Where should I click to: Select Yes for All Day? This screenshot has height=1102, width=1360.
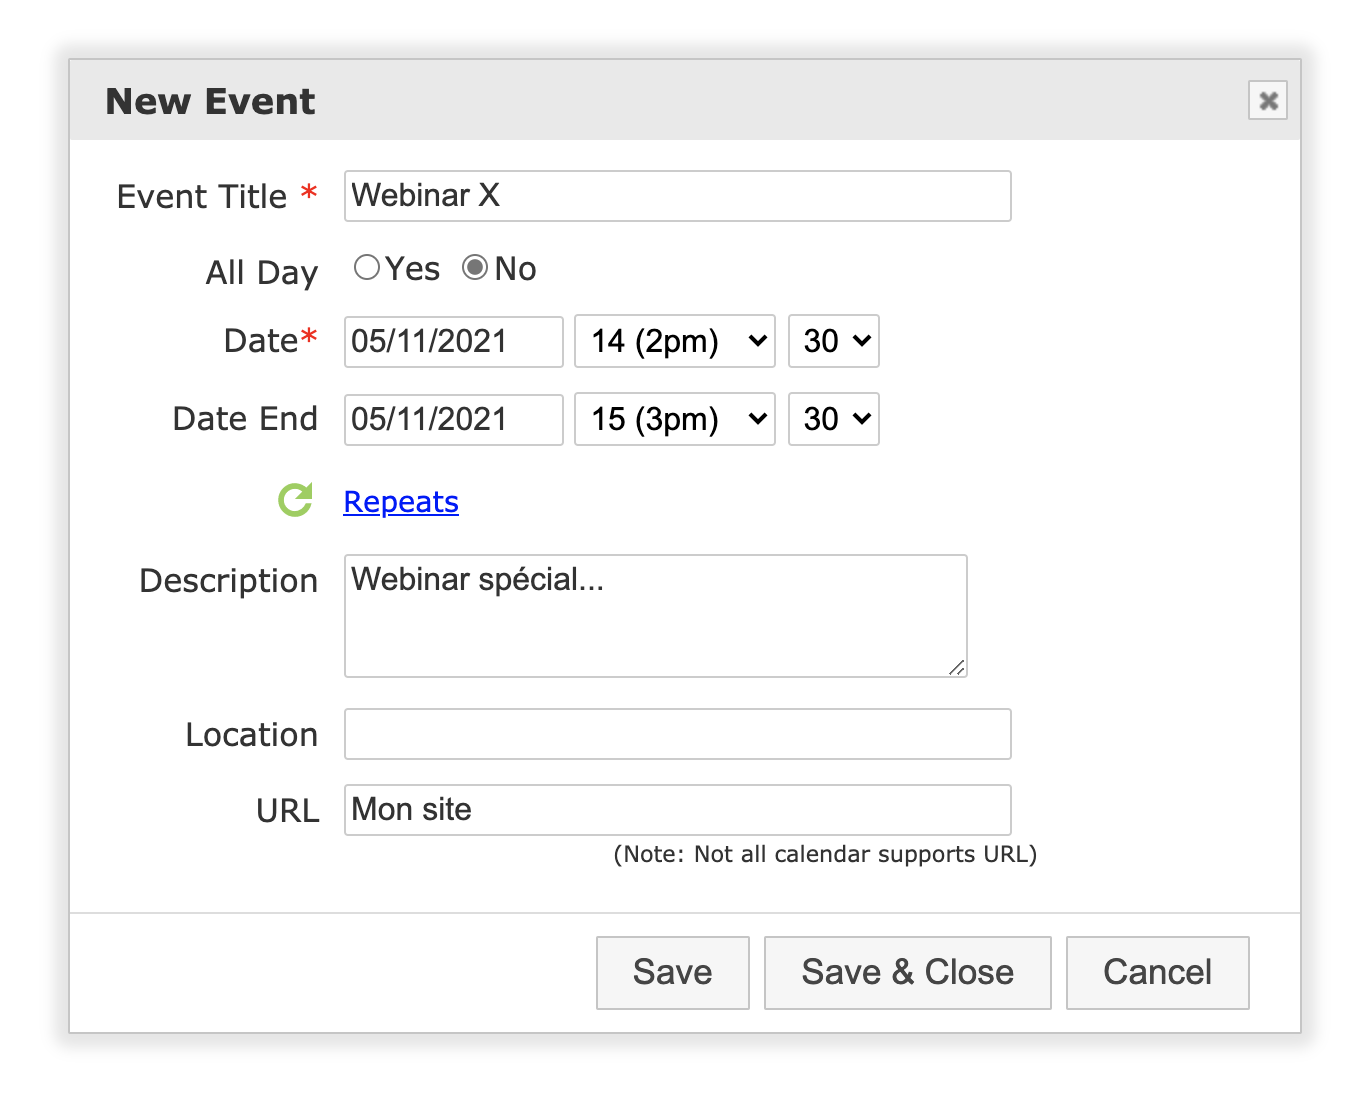tap(367, 268)
